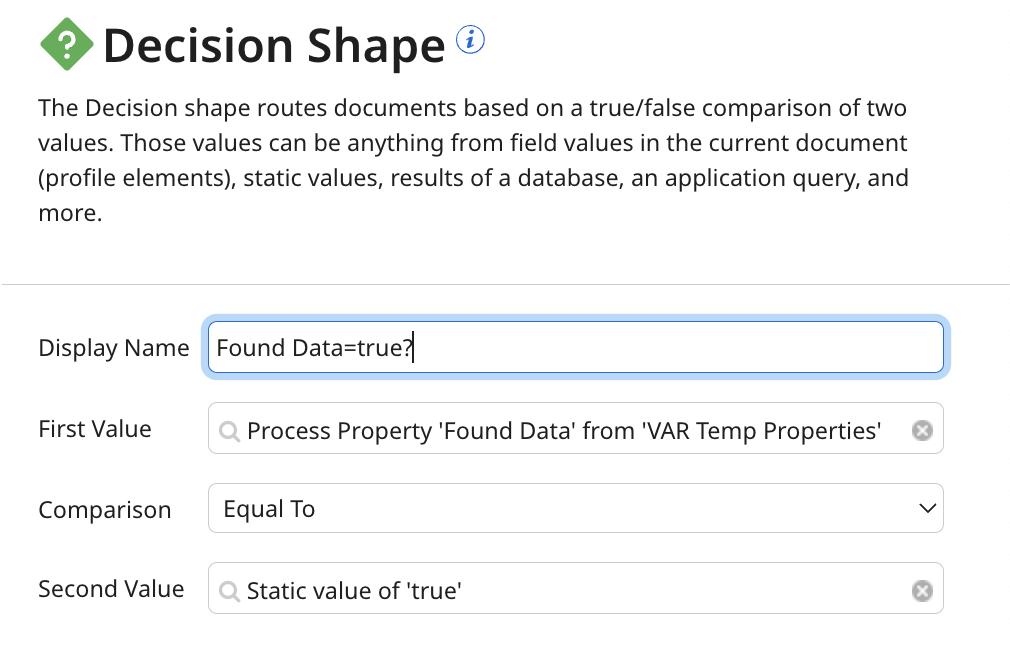Place cursor after "true?" in Display Name
Screen dimensions: 1010x654
pyautogui.click(x=413, y=348)
